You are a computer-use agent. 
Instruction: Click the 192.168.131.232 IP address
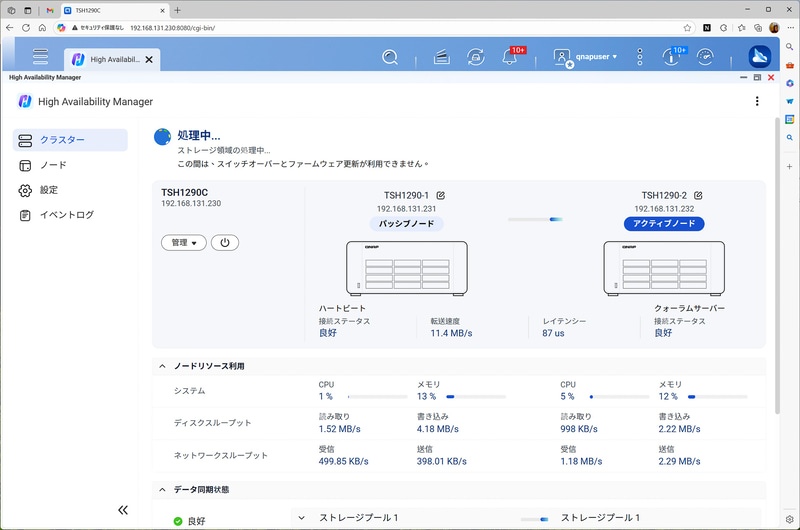pos(664,209)
